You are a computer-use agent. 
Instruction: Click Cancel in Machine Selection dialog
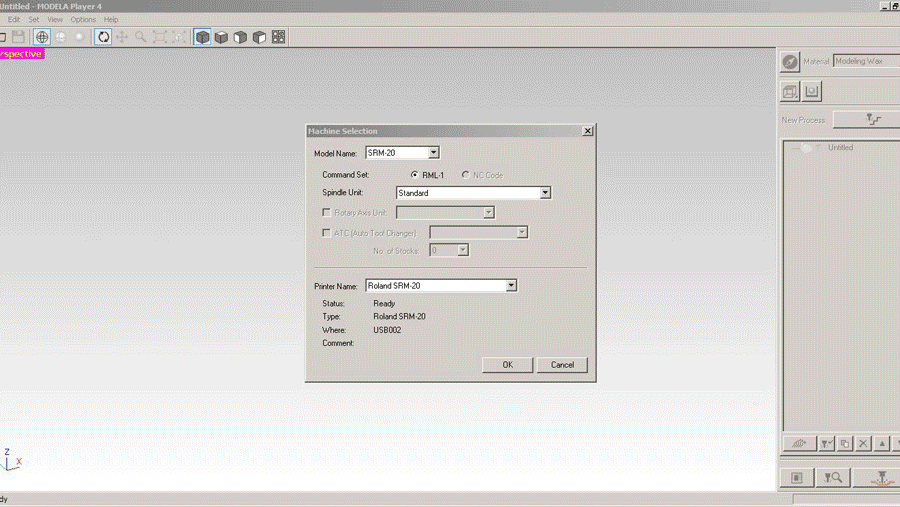pyautogui.click(x=562, y=365)
